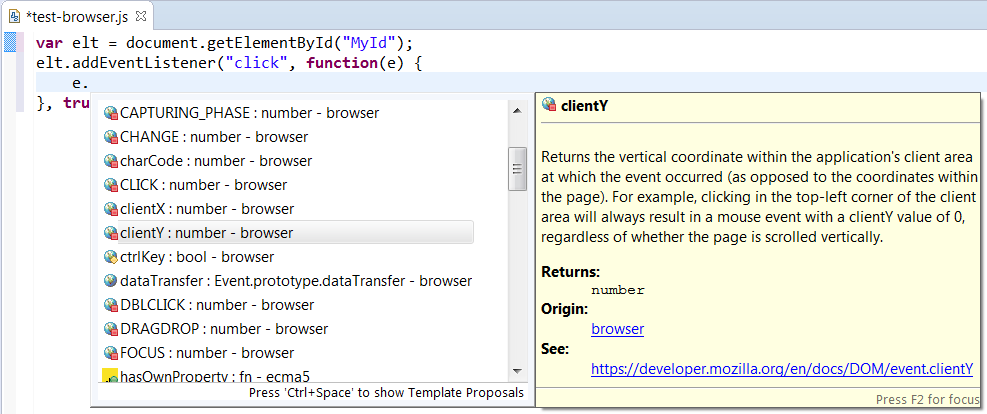Open the developer.mozilla.org event.clientY link
This screenshot has height=414, width=987.
pos(782,369)
